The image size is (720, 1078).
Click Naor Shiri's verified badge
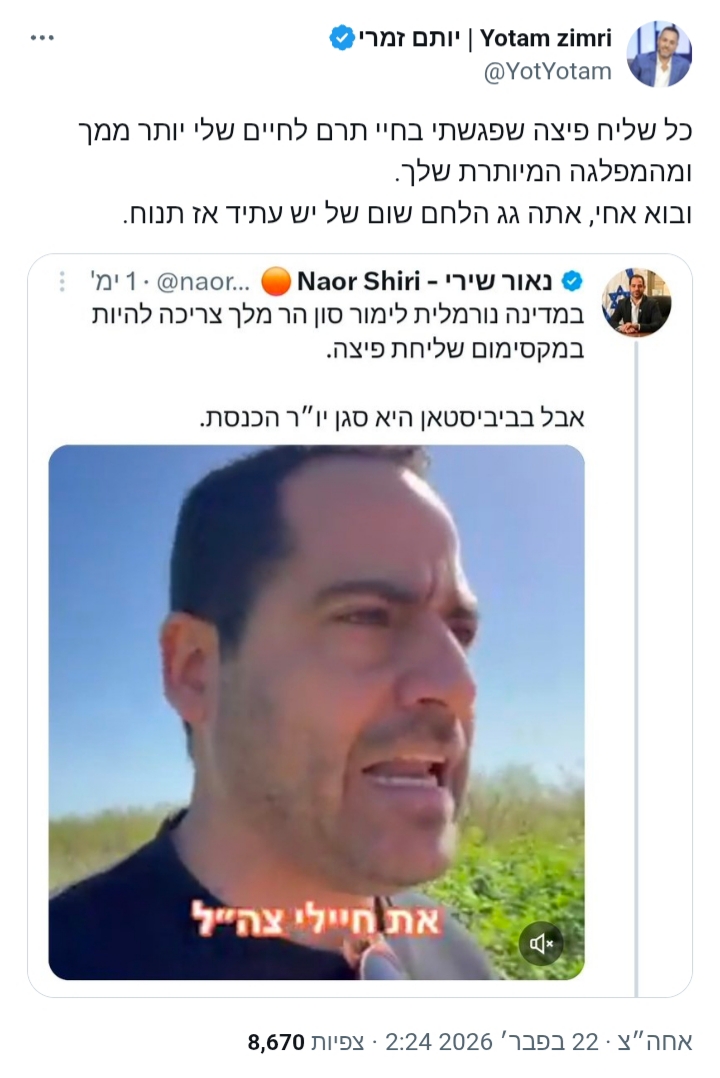pyautogui.click(x=572, y=281)
